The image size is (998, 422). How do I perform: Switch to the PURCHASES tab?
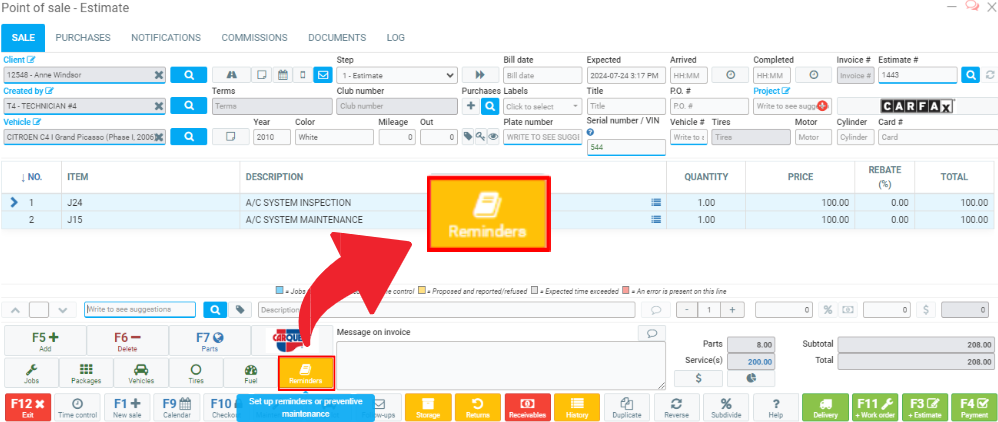[x=83, y=38]
